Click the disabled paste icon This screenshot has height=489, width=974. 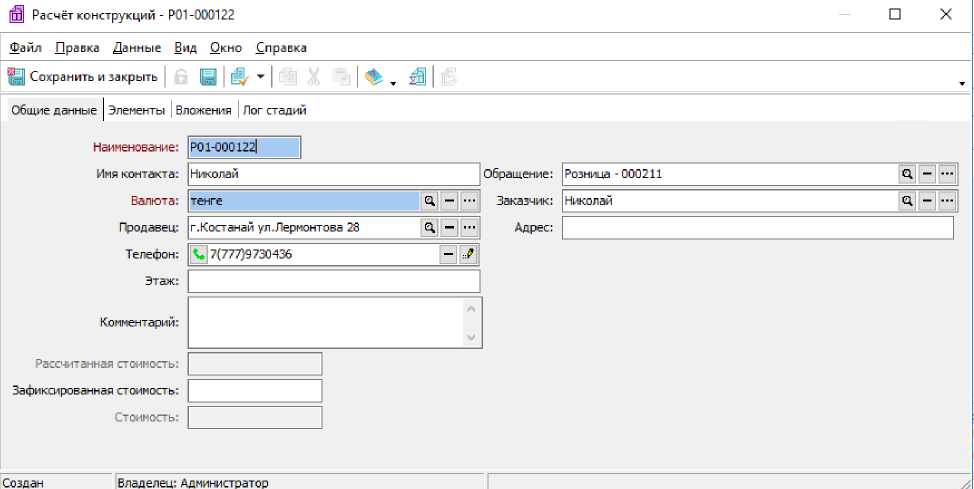click(341, 77)
